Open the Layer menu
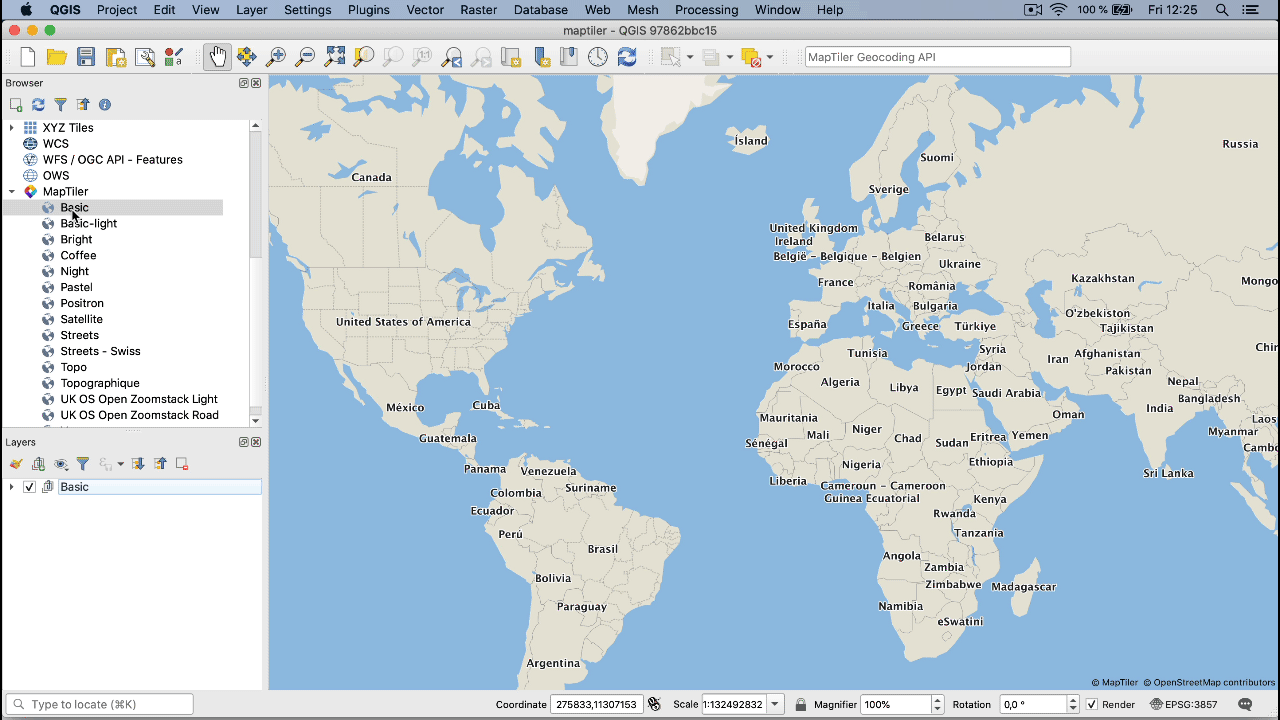 pyautogui.click(x=251, y=10)
